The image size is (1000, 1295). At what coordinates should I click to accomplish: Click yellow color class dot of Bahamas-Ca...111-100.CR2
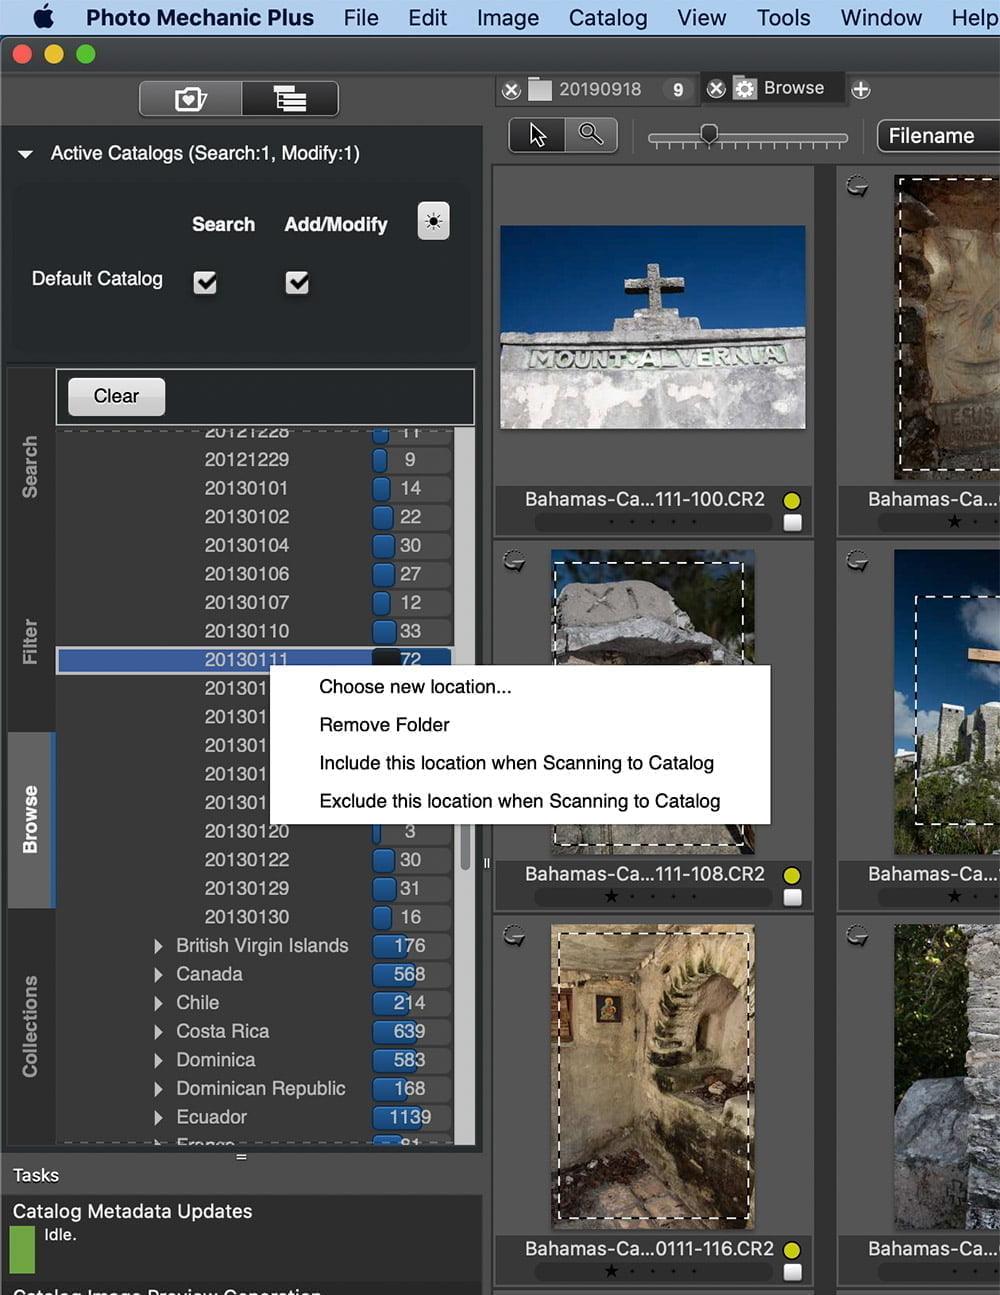792,501
